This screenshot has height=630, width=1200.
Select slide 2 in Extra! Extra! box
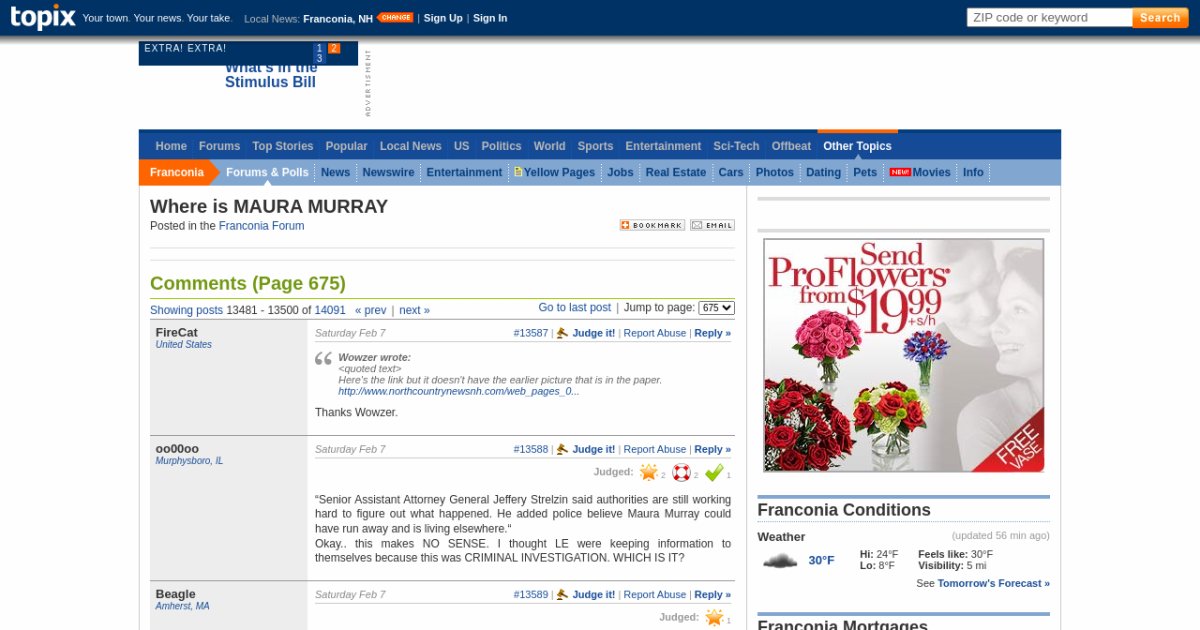(334, 48)
